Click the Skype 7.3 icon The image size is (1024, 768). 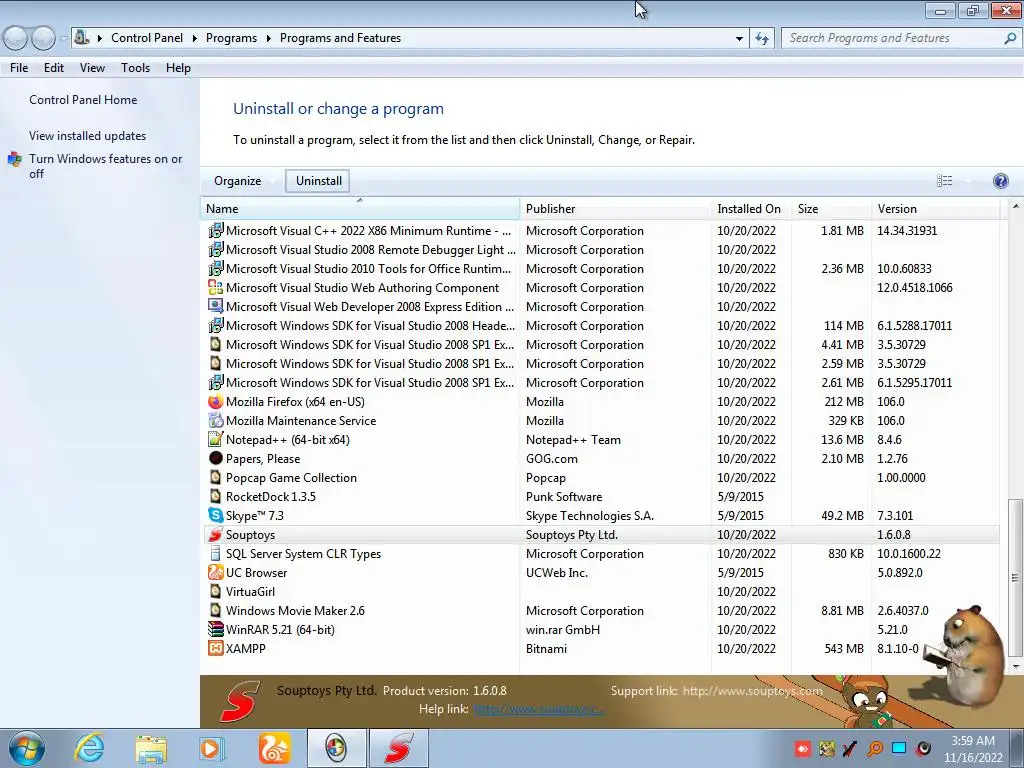coord(215,515)
